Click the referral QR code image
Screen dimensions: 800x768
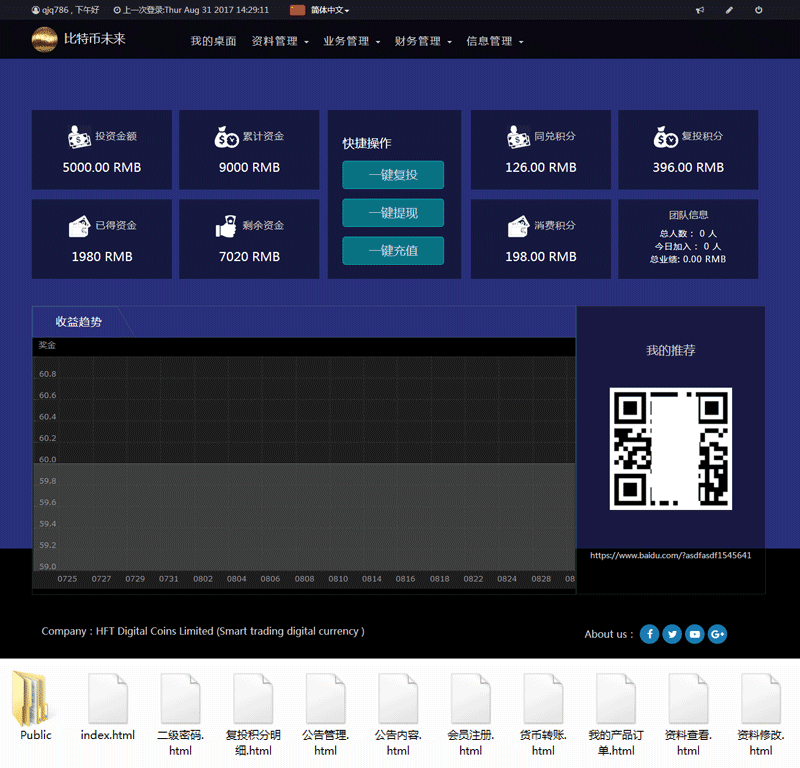point(670,448)
